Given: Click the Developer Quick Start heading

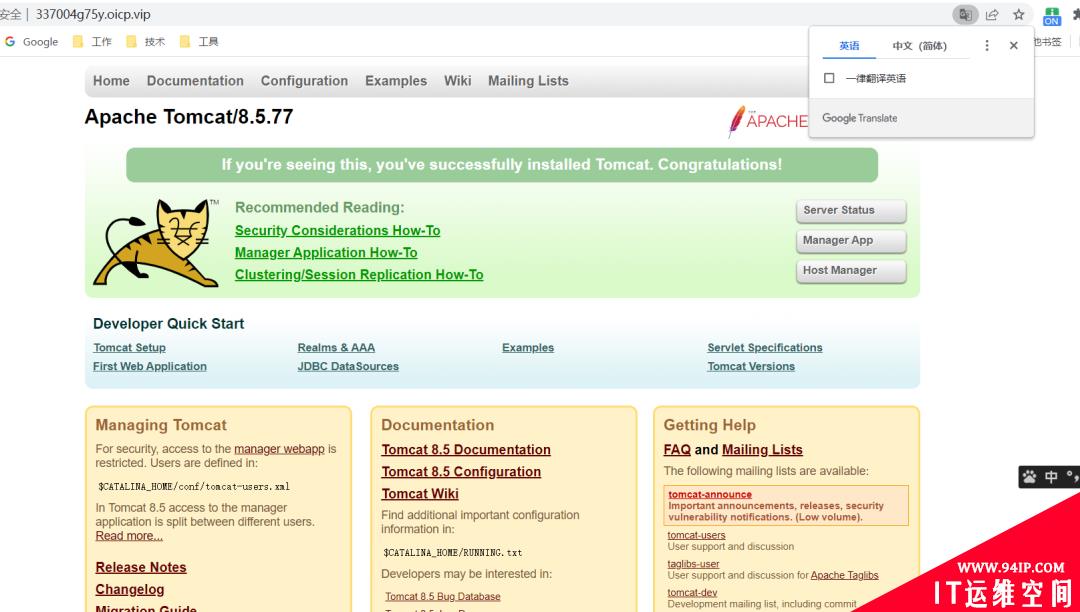Looking at the screenshot, I should (168, 324).
